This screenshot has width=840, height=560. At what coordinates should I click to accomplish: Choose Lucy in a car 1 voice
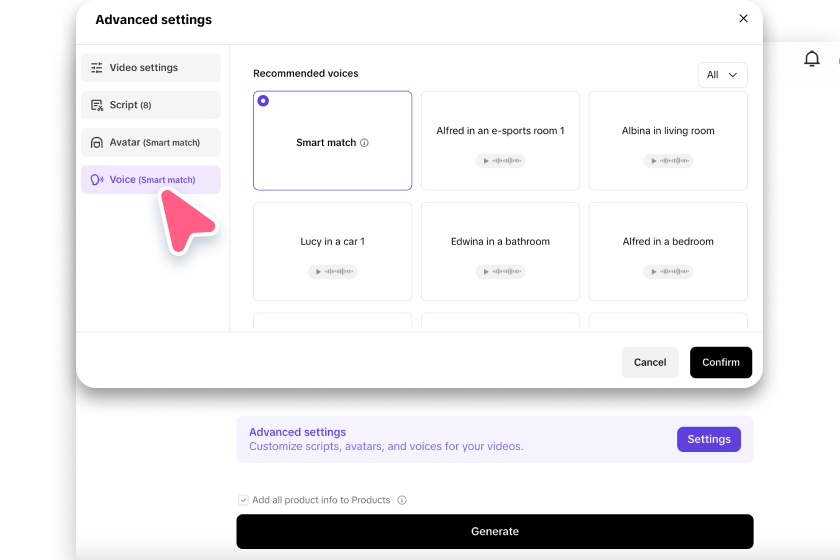click(332, 251)
